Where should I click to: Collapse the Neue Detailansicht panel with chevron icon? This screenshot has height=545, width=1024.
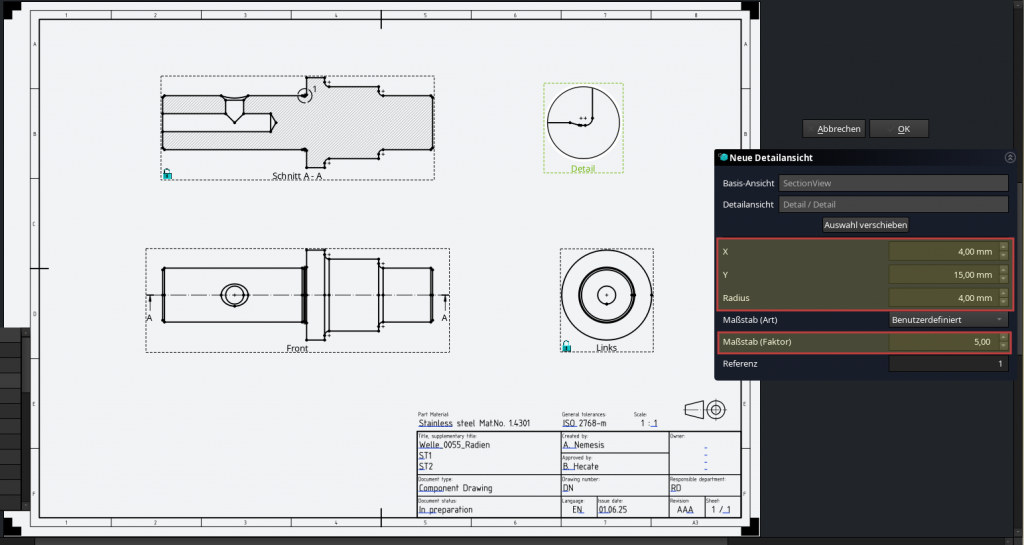pos(1010,158)
